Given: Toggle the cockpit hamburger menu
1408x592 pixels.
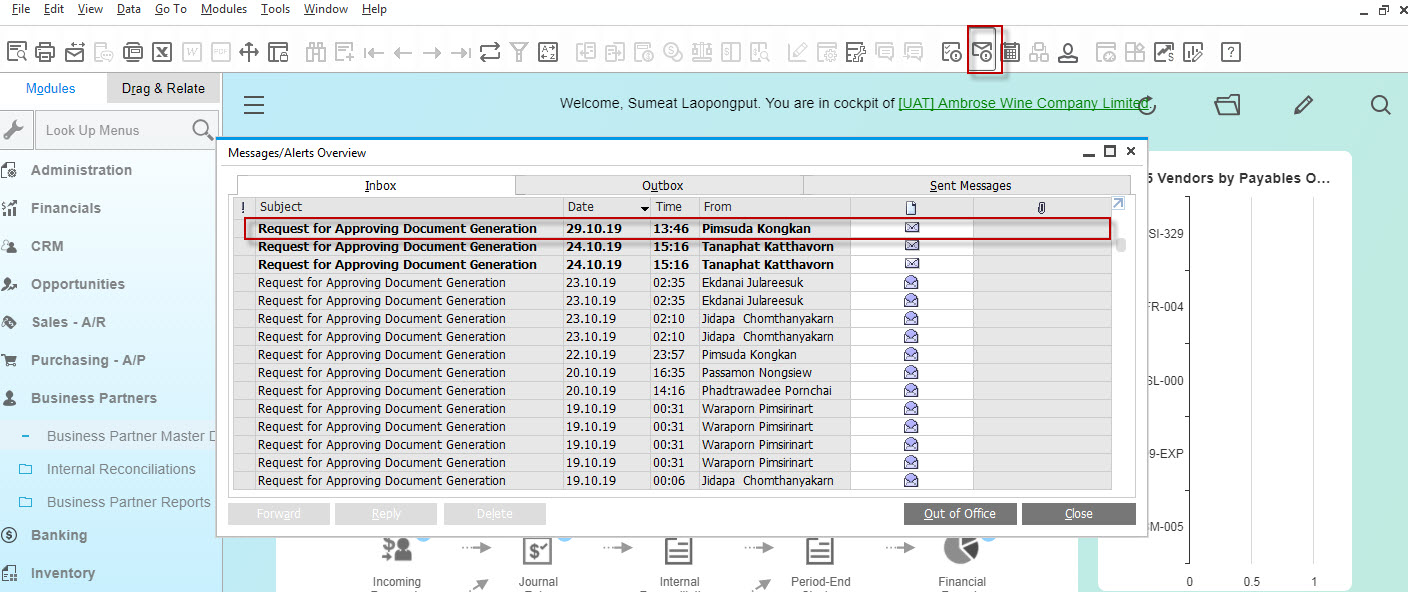Looking at the screenshot, I should 254,104.
